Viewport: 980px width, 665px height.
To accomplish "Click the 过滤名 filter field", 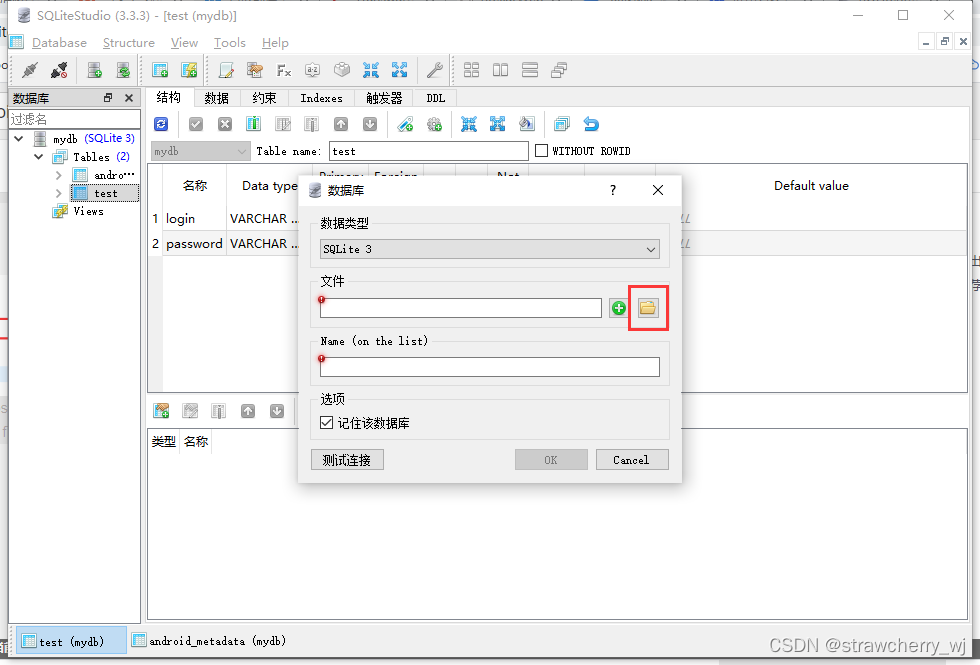I will (74, 119).
